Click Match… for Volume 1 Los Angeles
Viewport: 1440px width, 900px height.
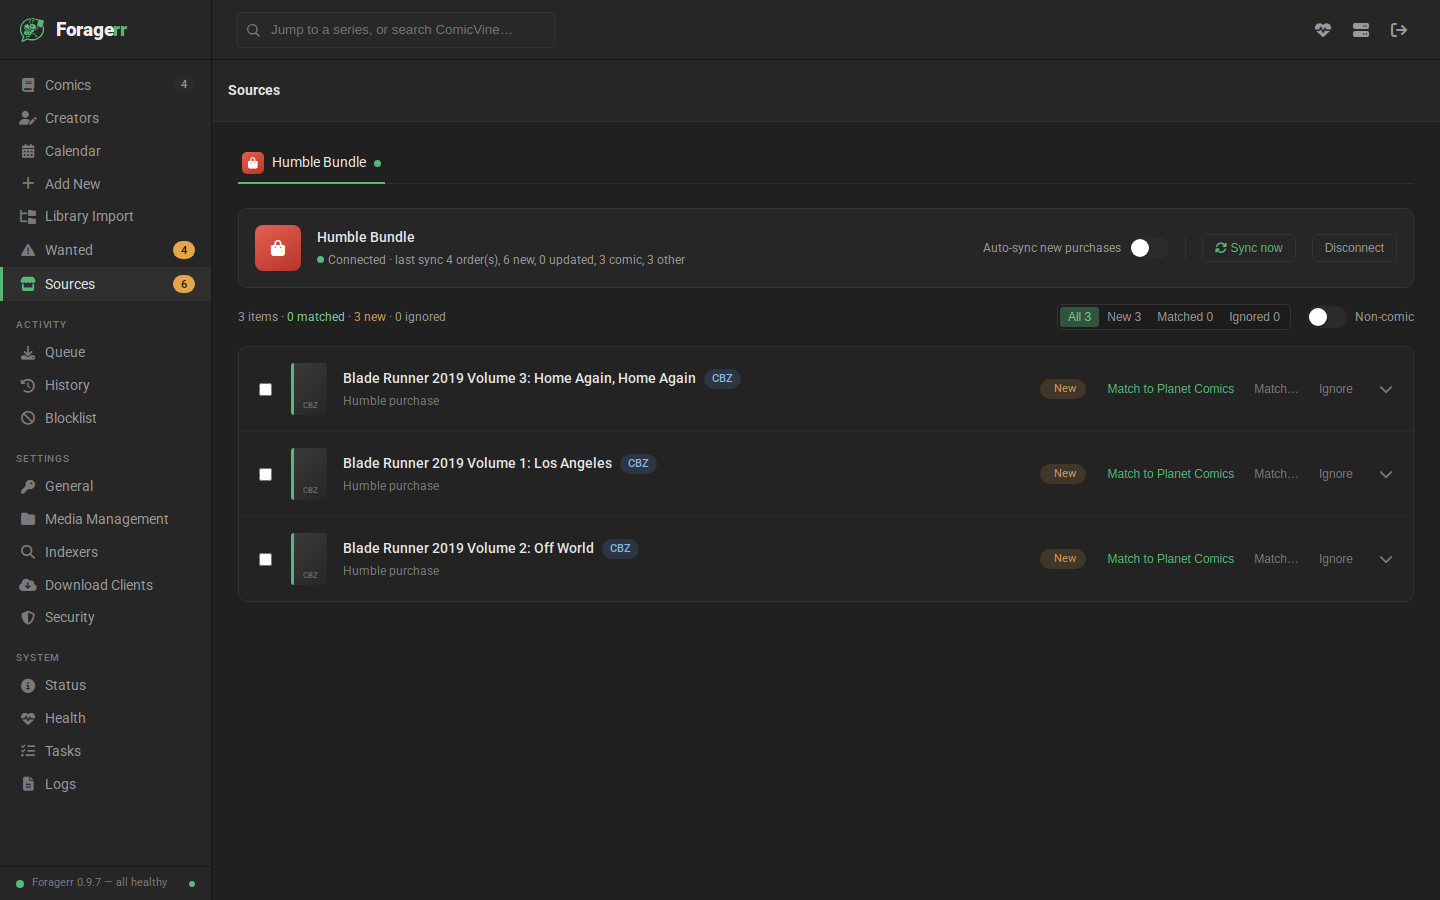click(x=1276, y=474)
